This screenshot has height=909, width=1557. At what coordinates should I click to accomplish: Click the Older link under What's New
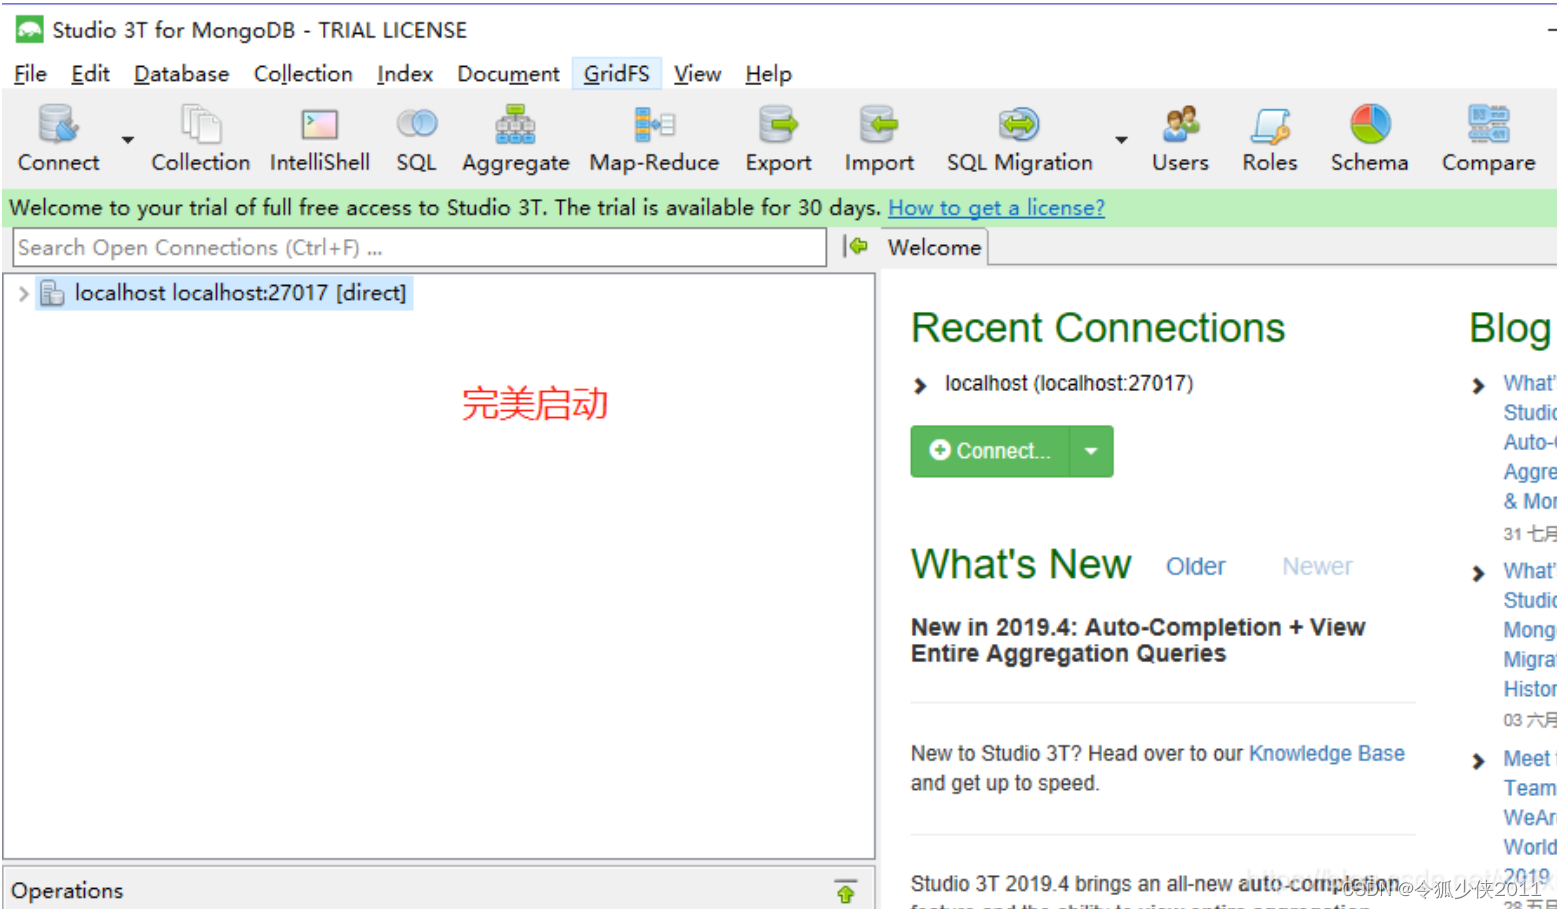[1195, 567]
